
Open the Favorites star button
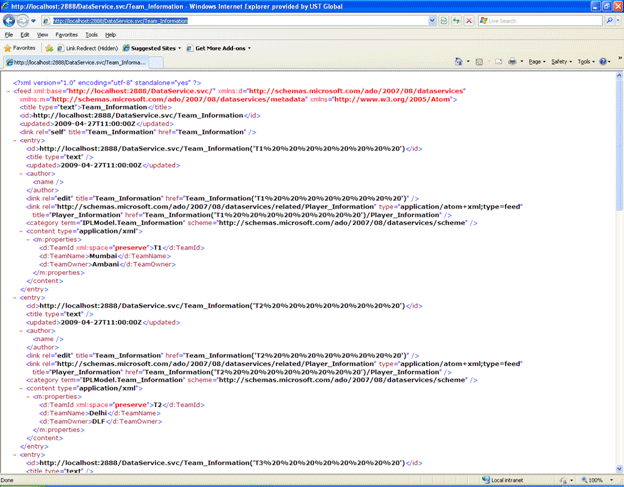coord(20,48)
